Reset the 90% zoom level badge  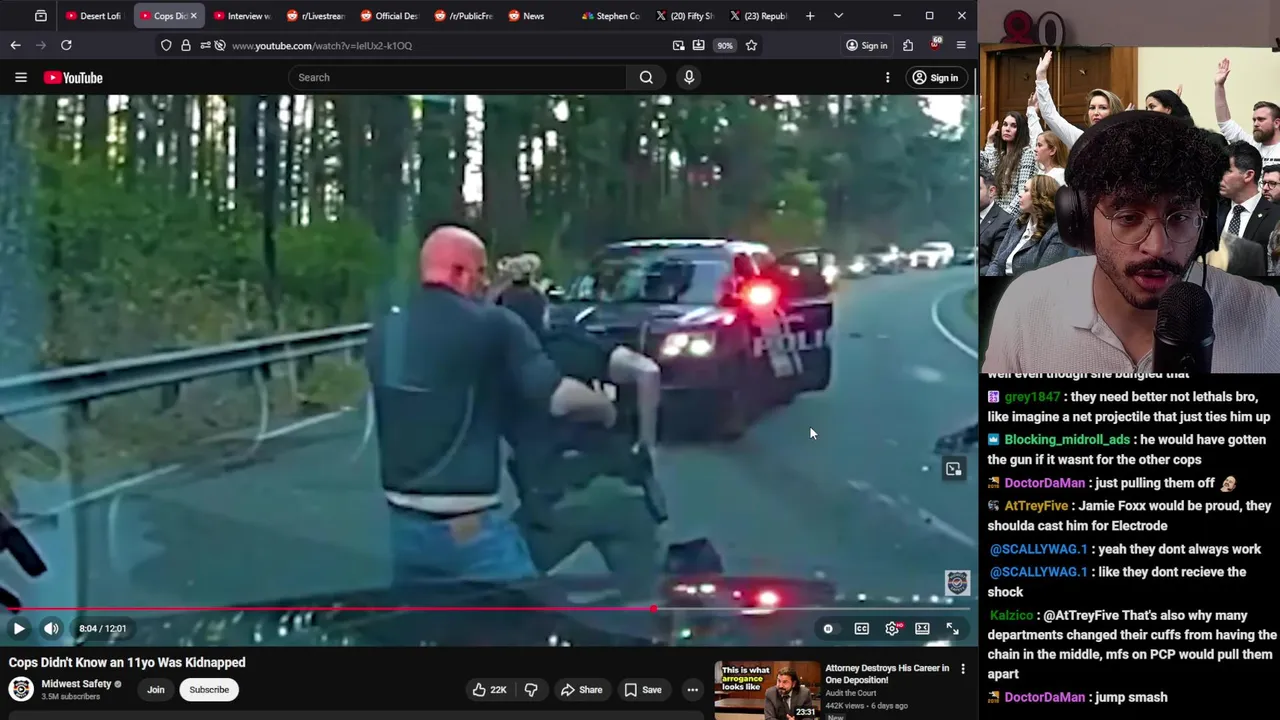pyautogui.click(x=725, y=45)
